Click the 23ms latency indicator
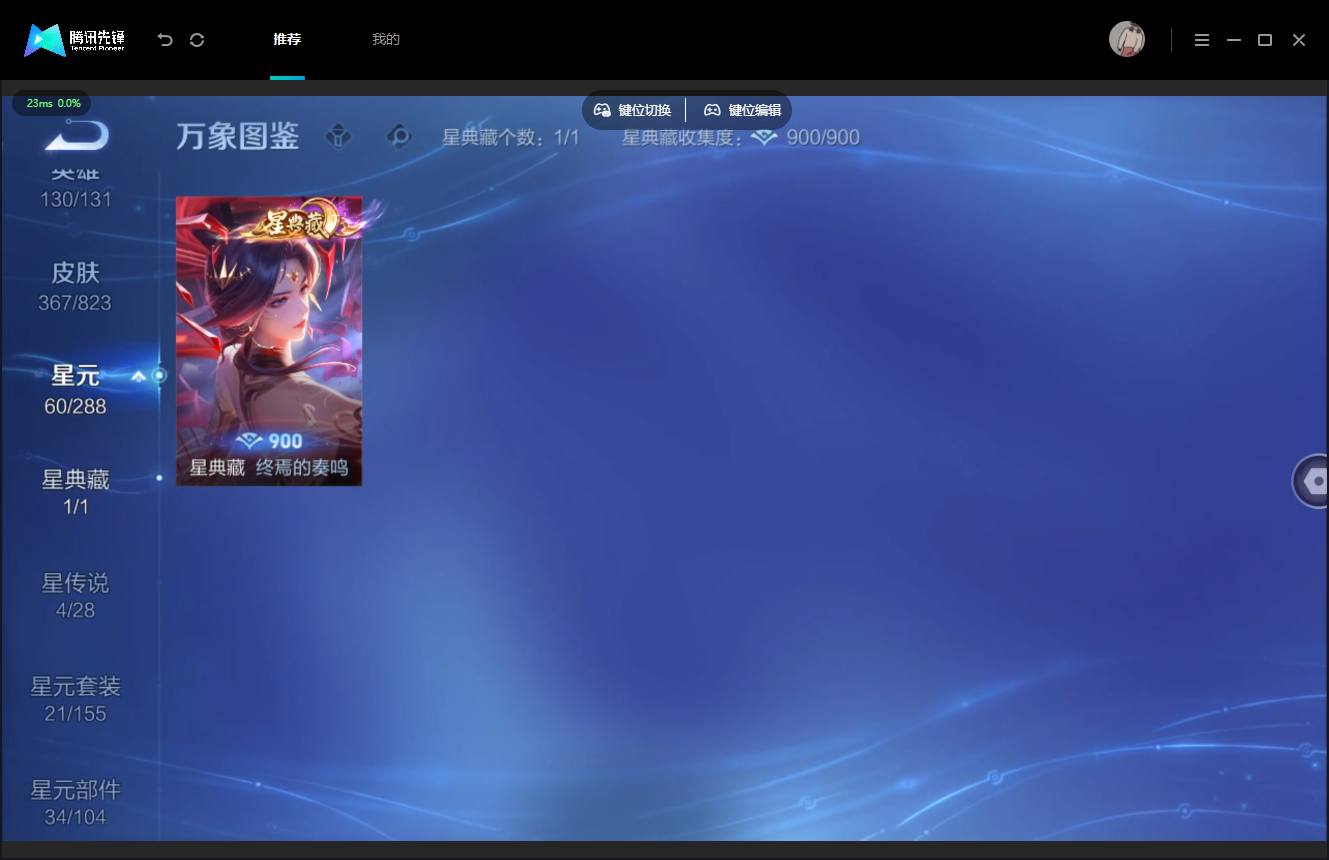This screenshot has width=1329, height=860. (x=52, y=103)
